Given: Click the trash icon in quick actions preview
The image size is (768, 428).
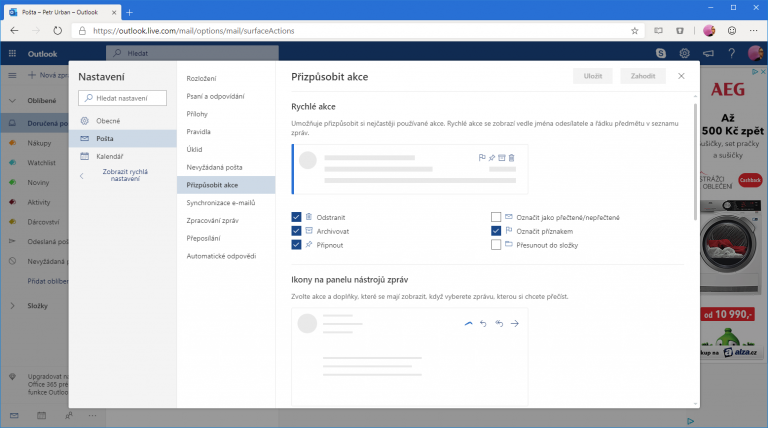Looking at the screenshot, I should [511, 158].
